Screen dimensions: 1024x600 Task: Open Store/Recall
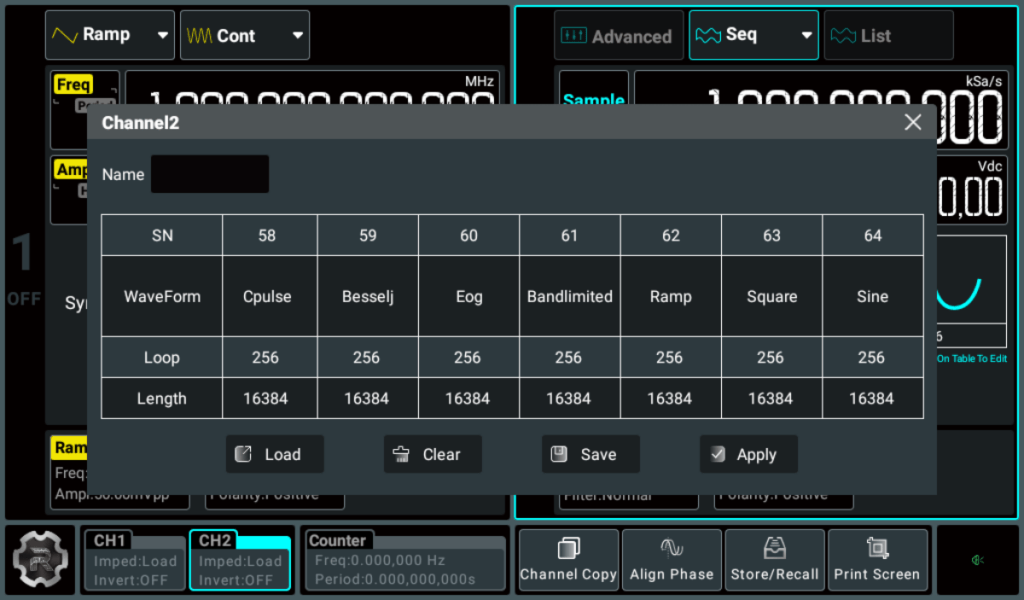[775, 560]
